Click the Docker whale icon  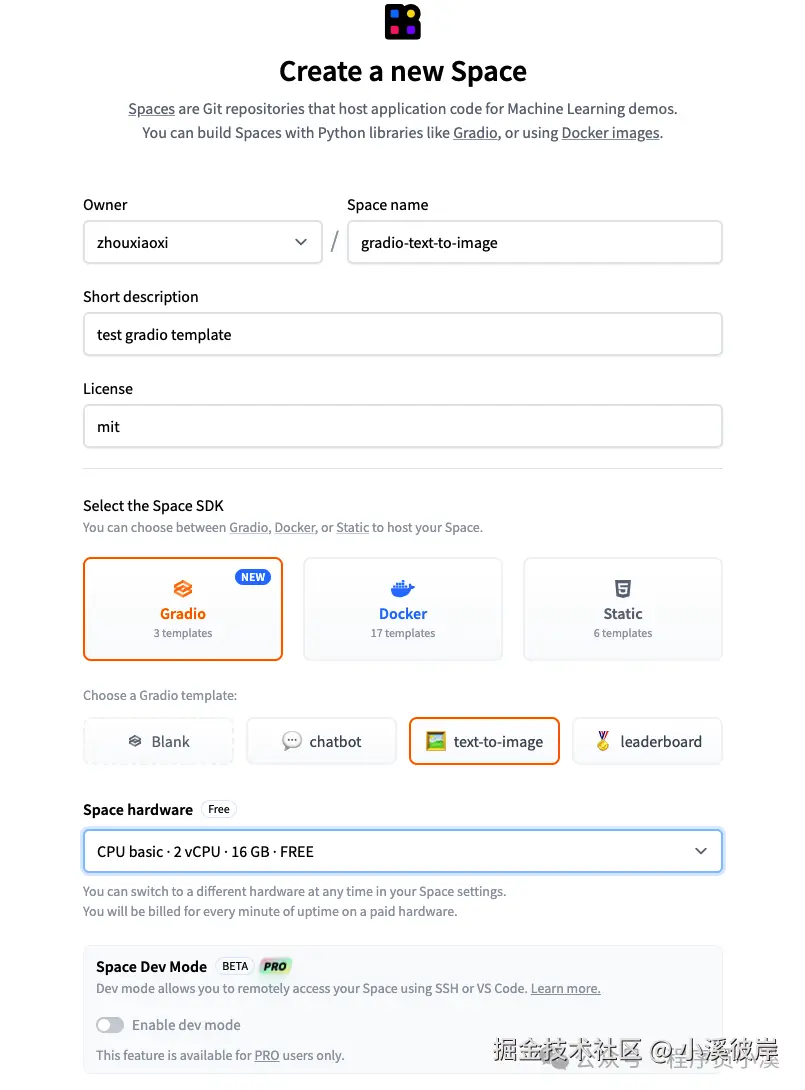click(402, 589)
